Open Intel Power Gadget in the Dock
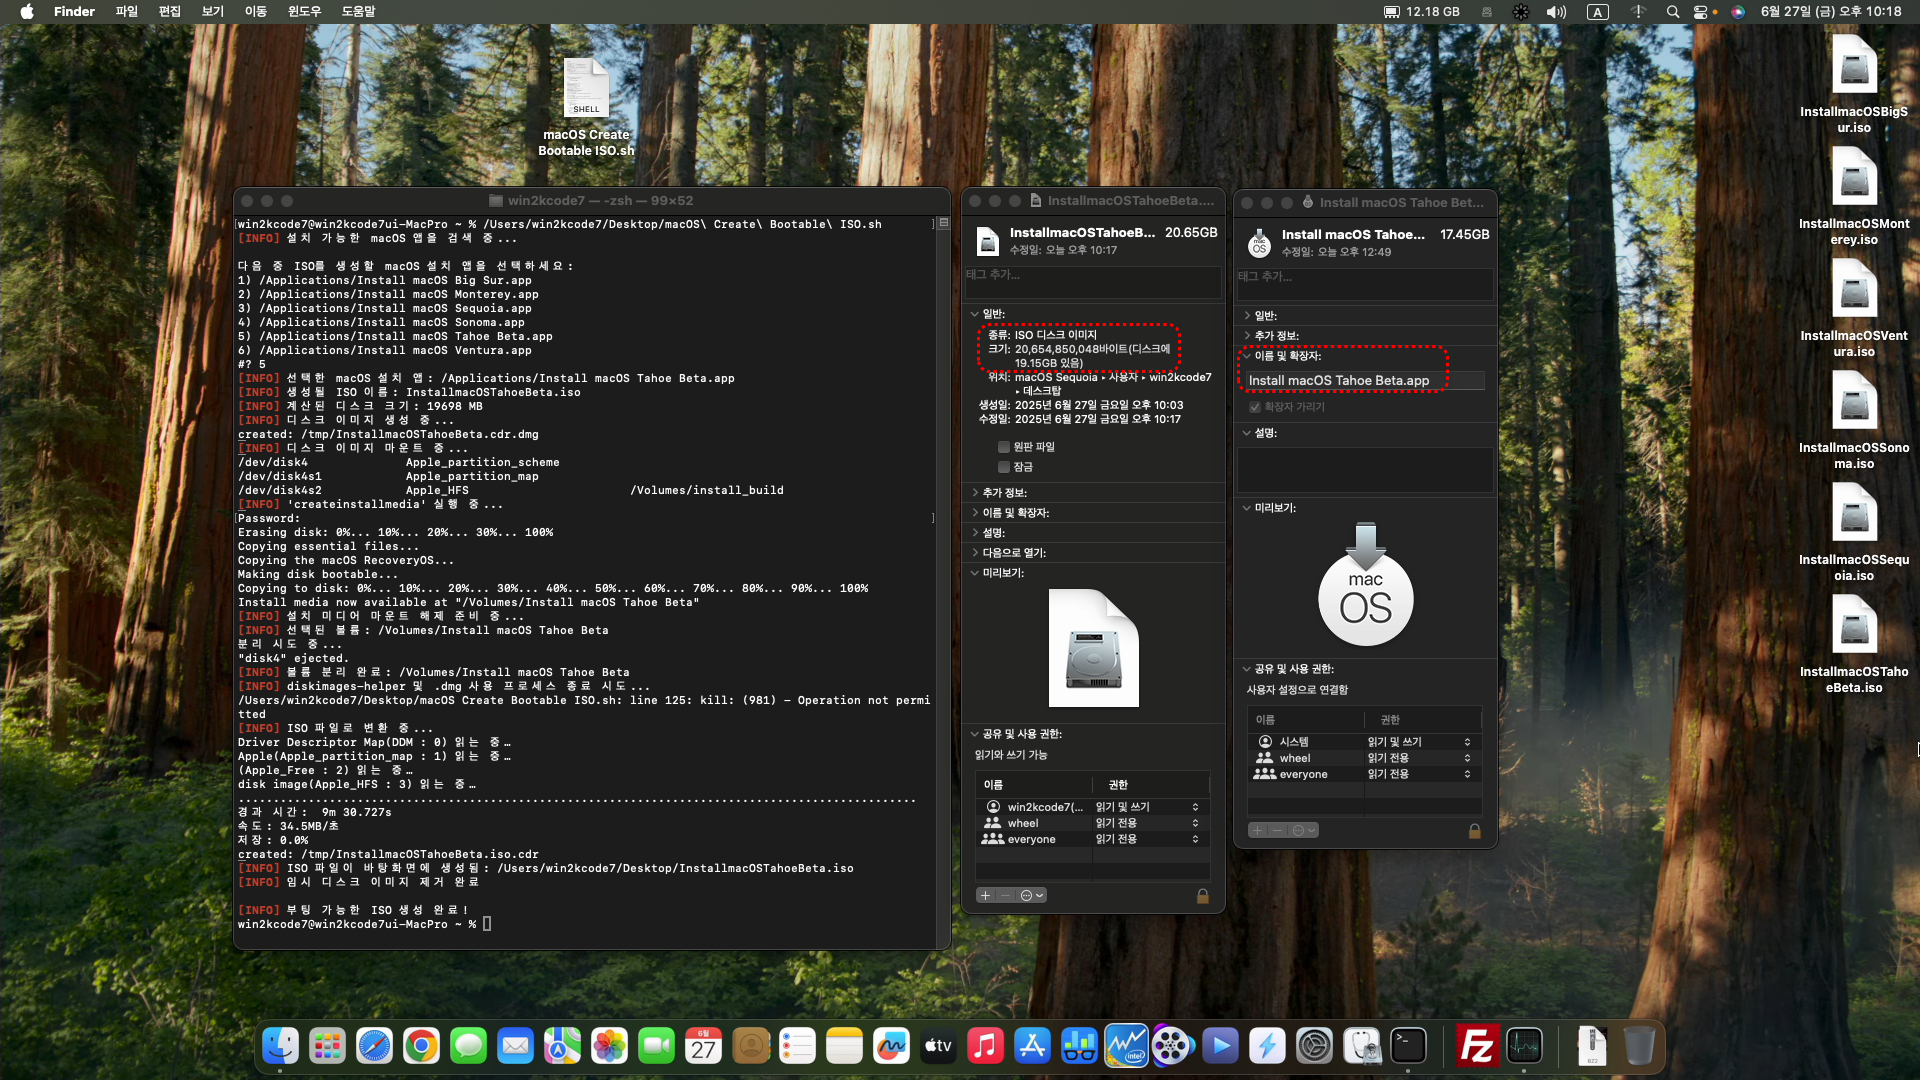This screenshot has width=1920, height=1080. coord(1126,1046)
